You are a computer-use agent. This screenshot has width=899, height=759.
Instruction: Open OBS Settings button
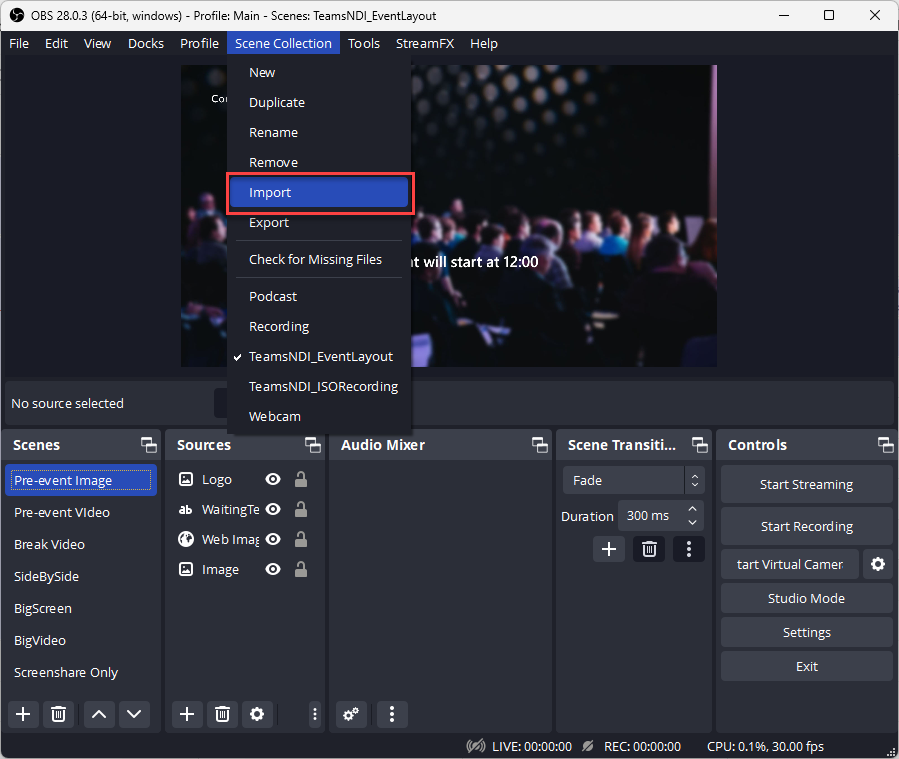[807, 632]
